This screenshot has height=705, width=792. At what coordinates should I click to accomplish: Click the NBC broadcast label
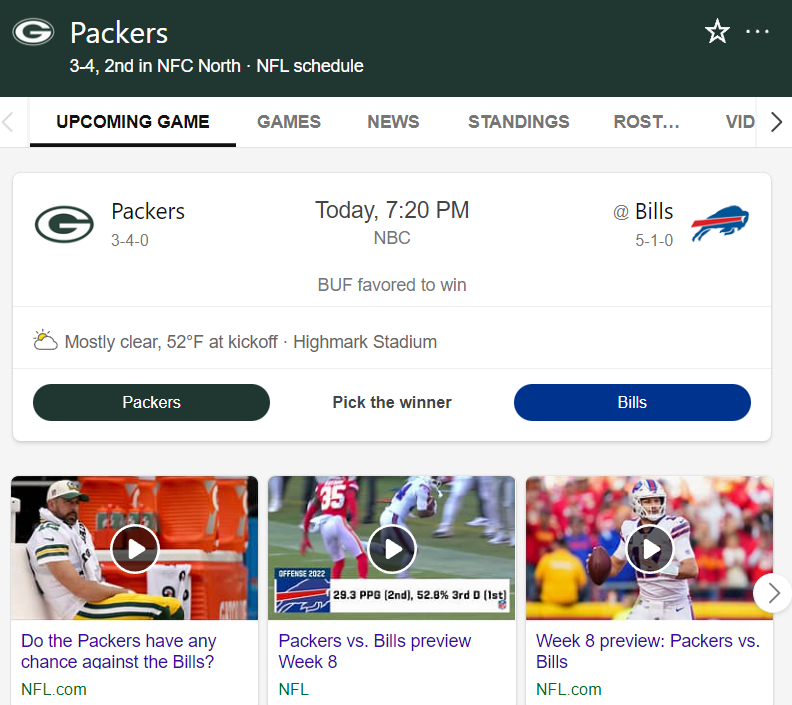[x=392, y=238]
